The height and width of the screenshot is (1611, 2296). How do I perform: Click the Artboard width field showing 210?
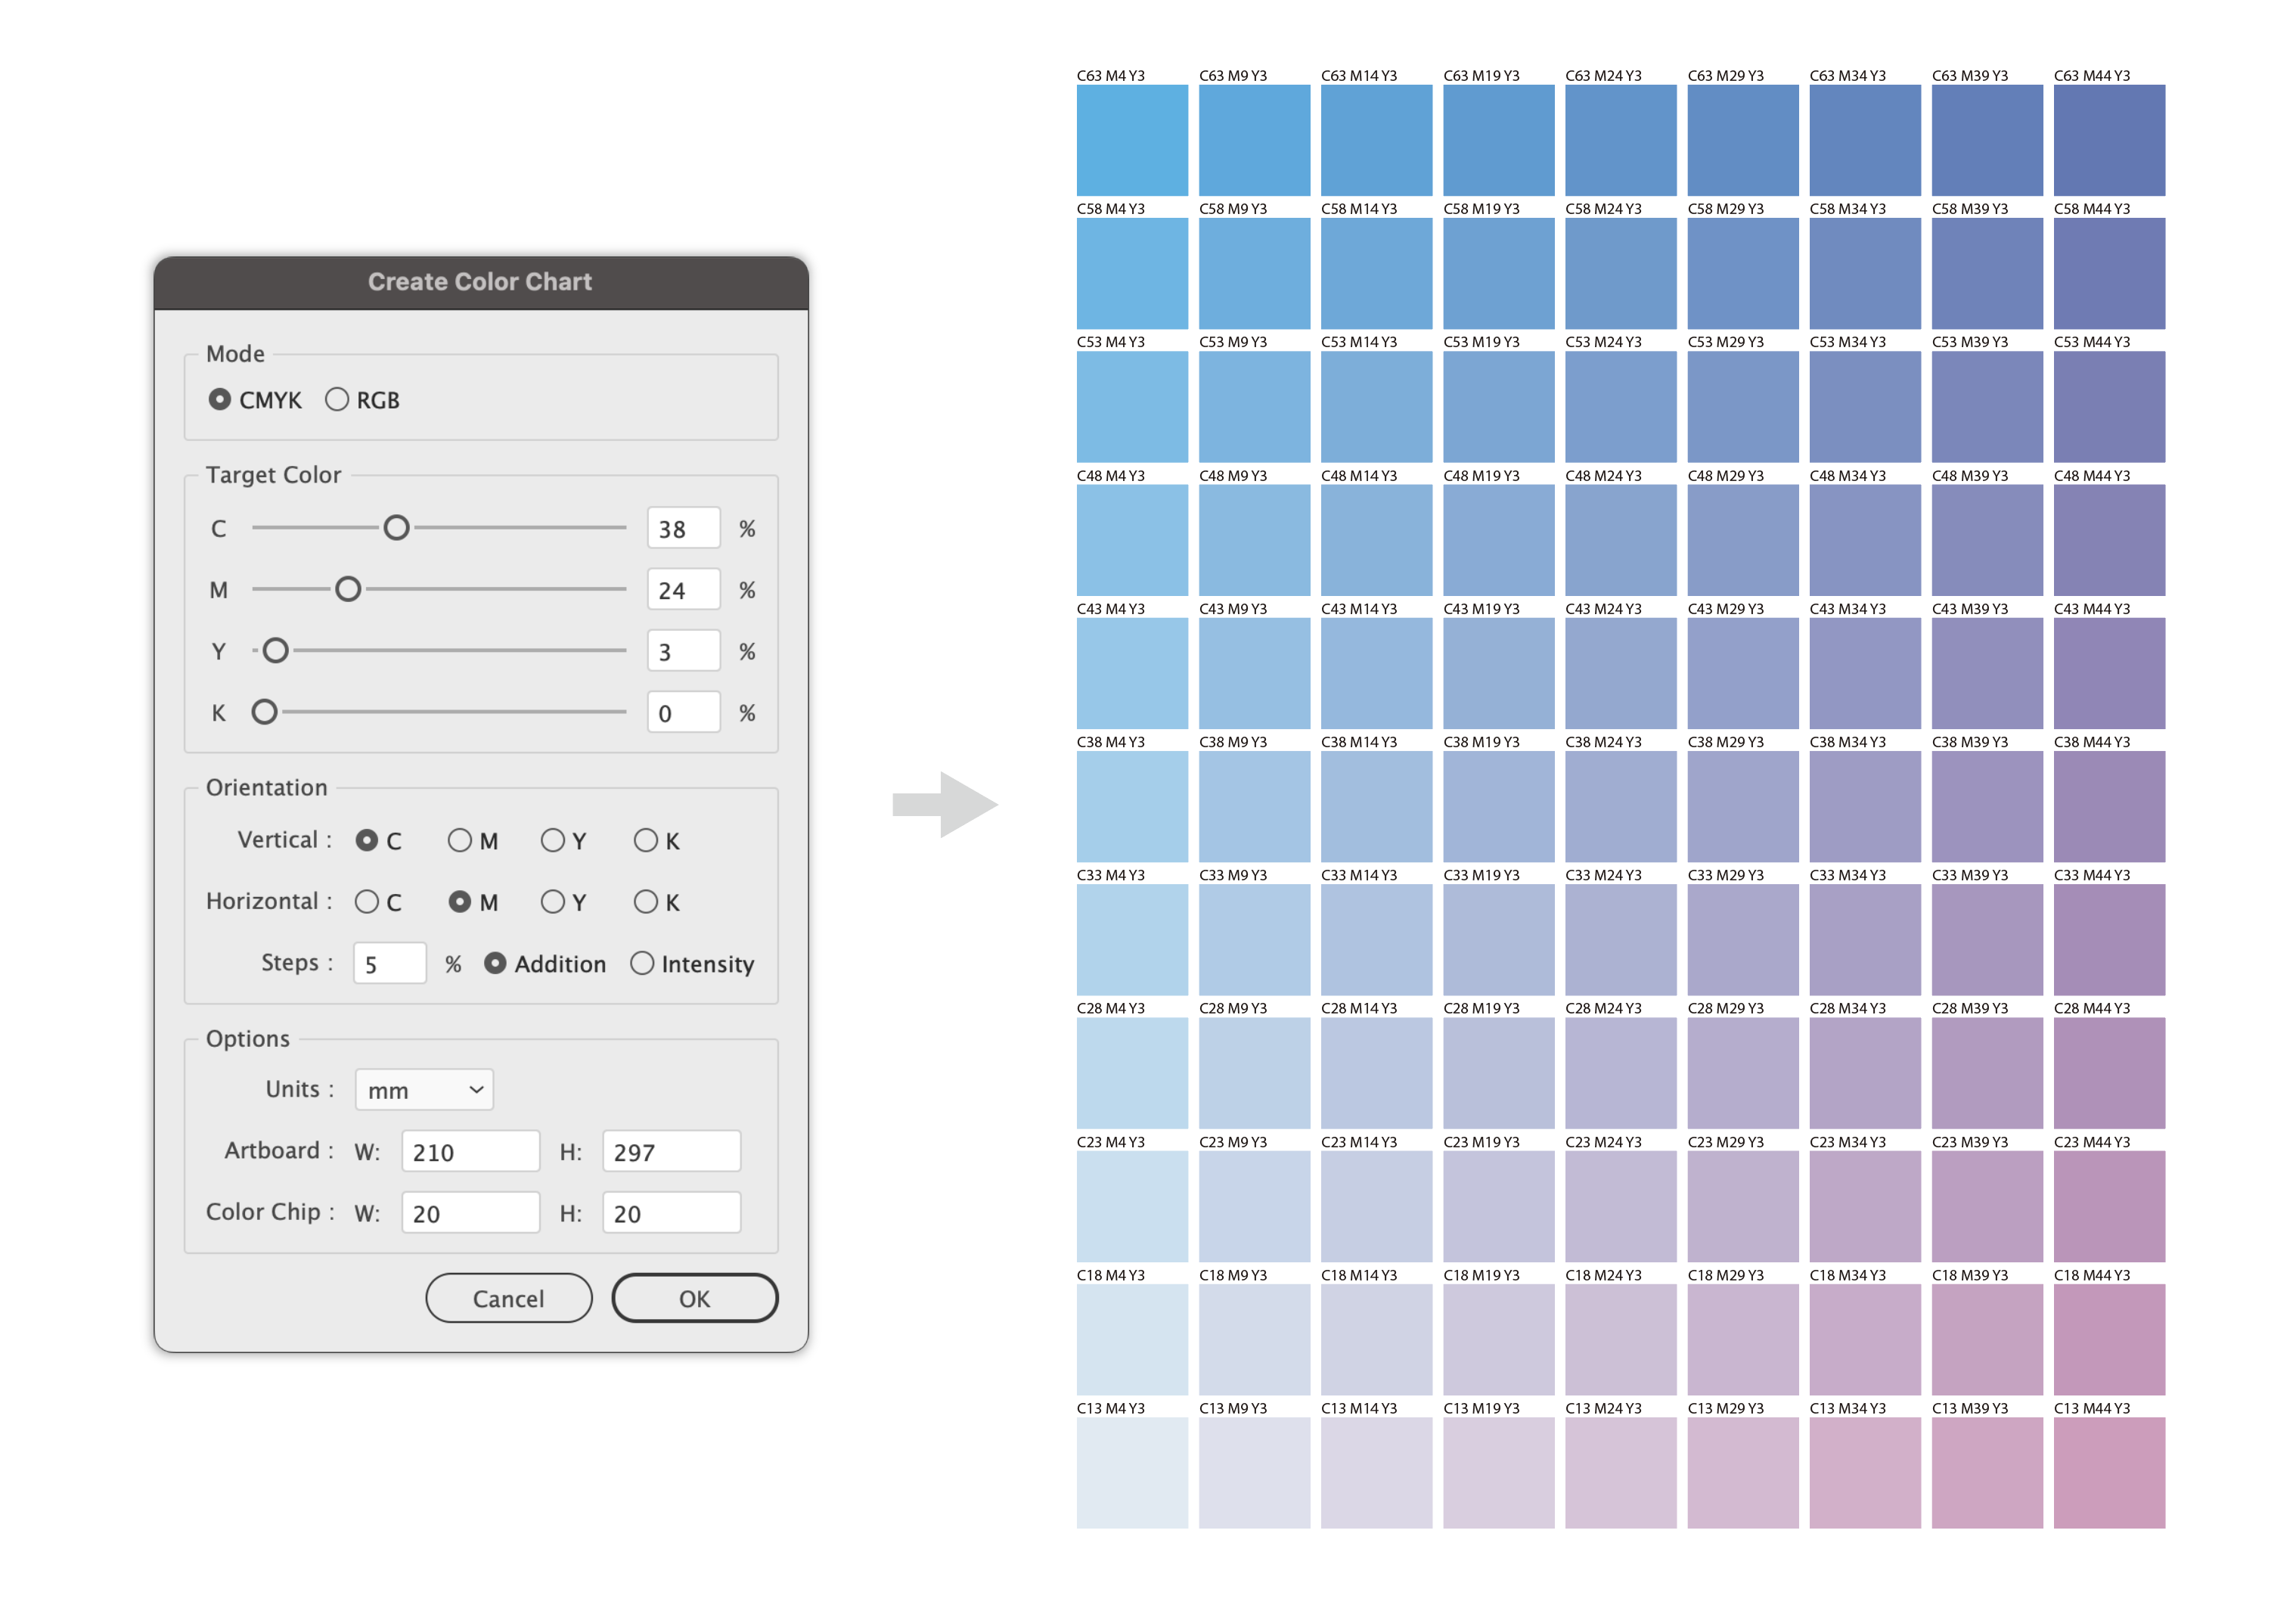point(470,1152)
